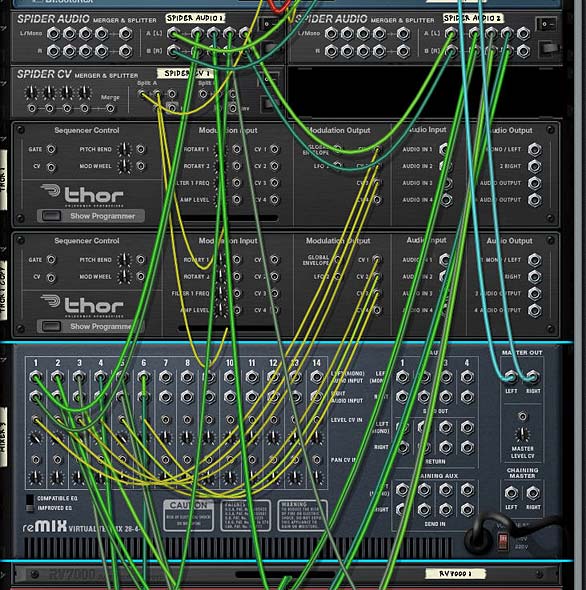The width and height of the screenshot is (586, 590).
Task: Click the Thor 1 Mod Wheel CV jack
Action: (141, 166)
